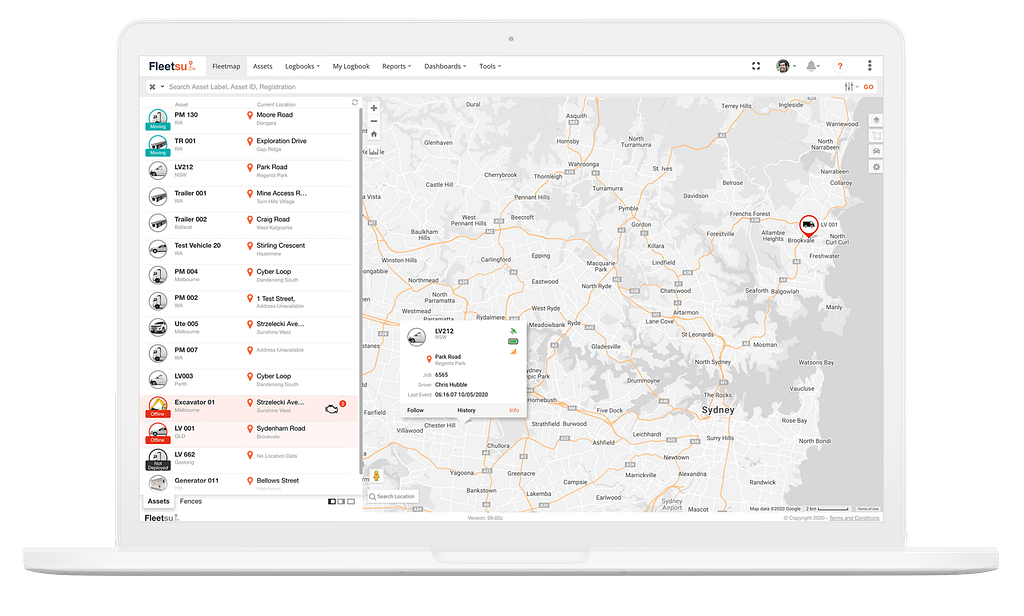This screenshot has height=616, width=1024.
Task: Click Excavator 01 engine warning icon
Action: [x=332, y=409]
